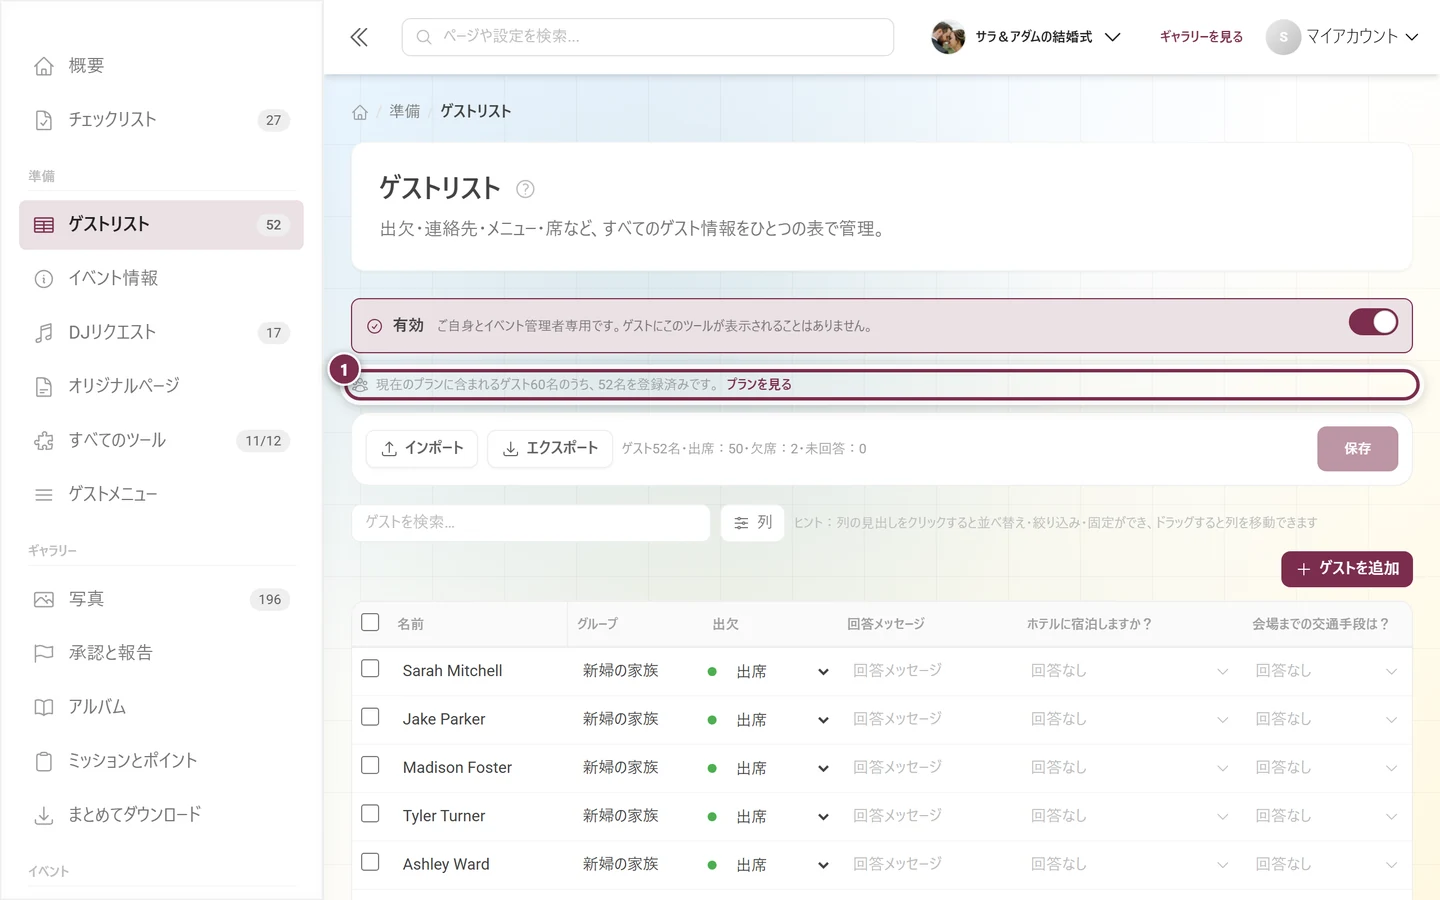
Task: Open Jake Parker's hotel stay dropdown
Action: click(x=1130, y=720)
